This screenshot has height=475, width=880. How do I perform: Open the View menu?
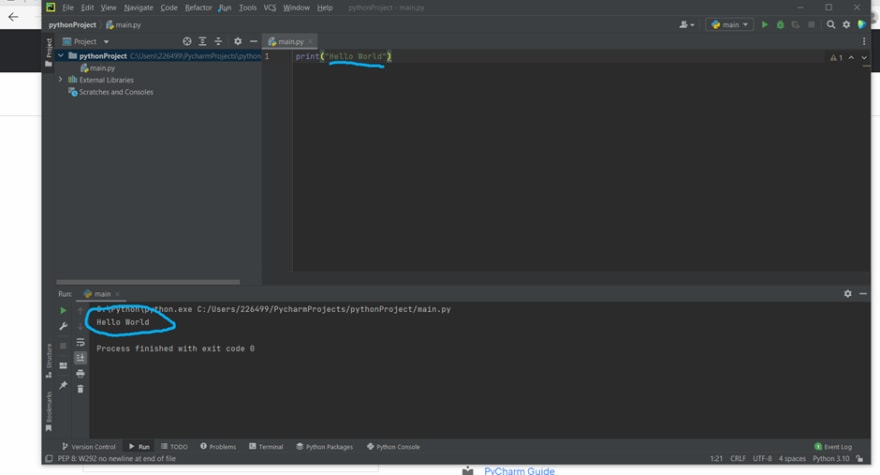coord(108,7)
